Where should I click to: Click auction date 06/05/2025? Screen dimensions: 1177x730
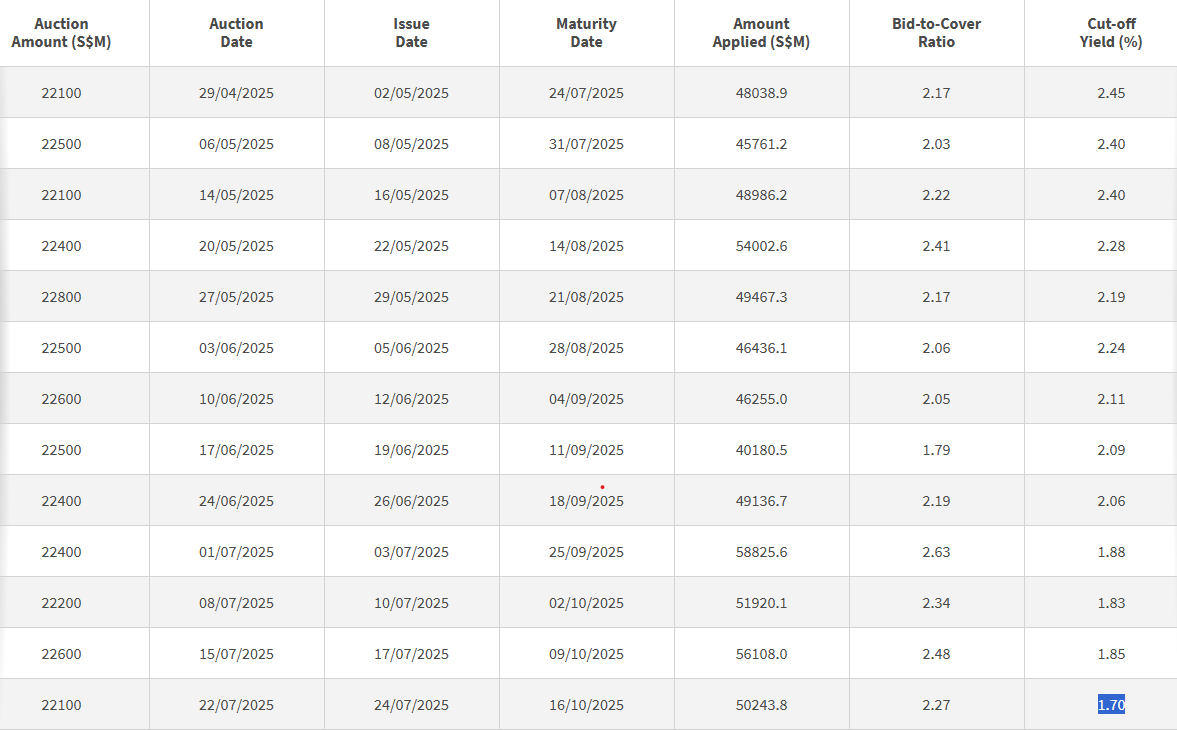tap(236, 144)
